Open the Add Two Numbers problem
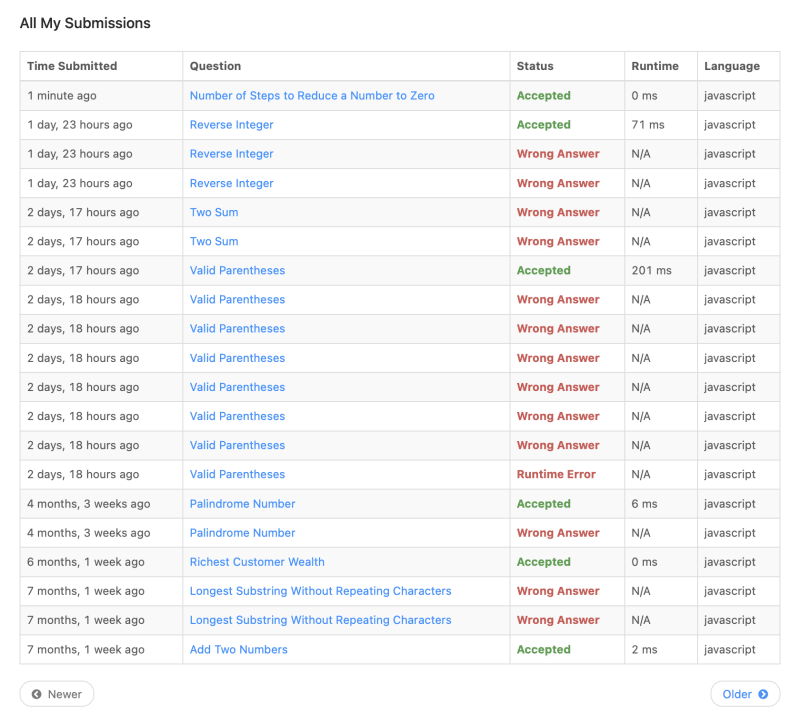The width and height of the screenshot is (800, 723). (x=238, y=649)
